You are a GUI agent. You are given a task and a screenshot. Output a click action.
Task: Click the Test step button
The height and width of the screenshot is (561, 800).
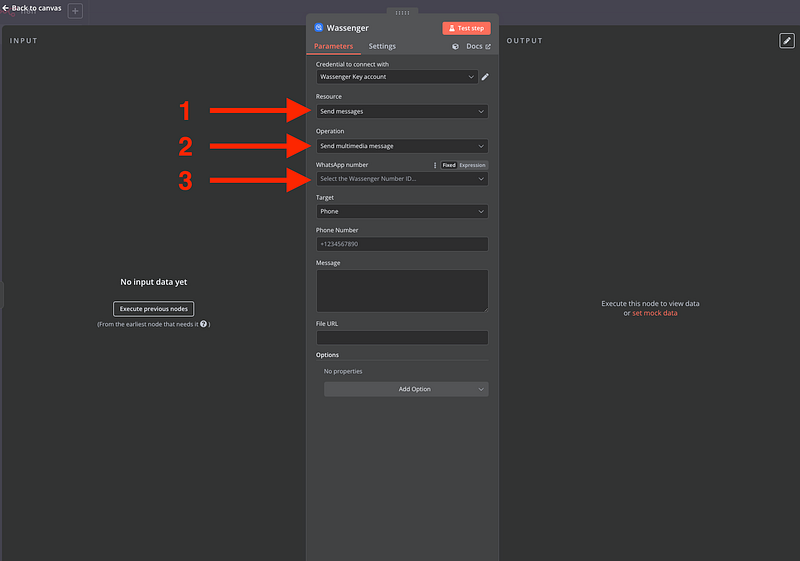click(466, 28)
